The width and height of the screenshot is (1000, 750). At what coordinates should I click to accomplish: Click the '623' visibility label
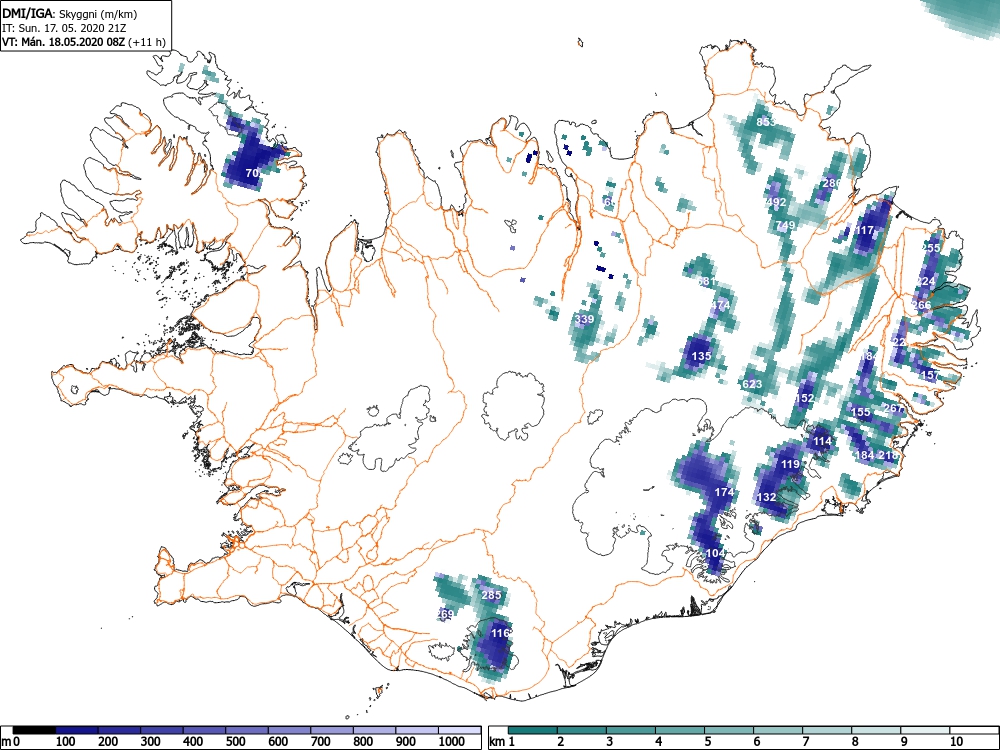point(753,384)
